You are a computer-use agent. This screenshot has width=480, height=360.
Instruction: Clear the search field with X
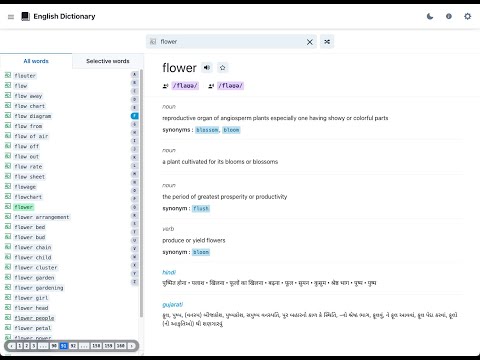[x=310, y=42]
